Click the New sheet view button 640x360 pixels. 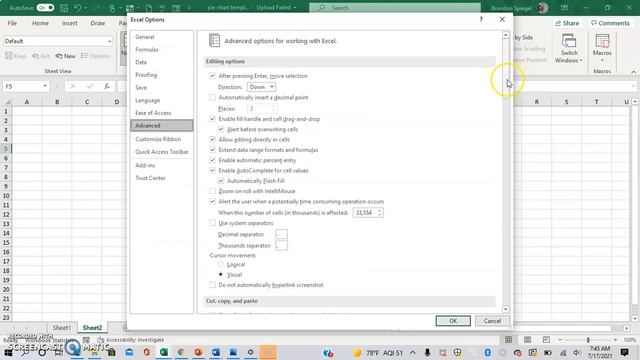[x=66, y=56]
